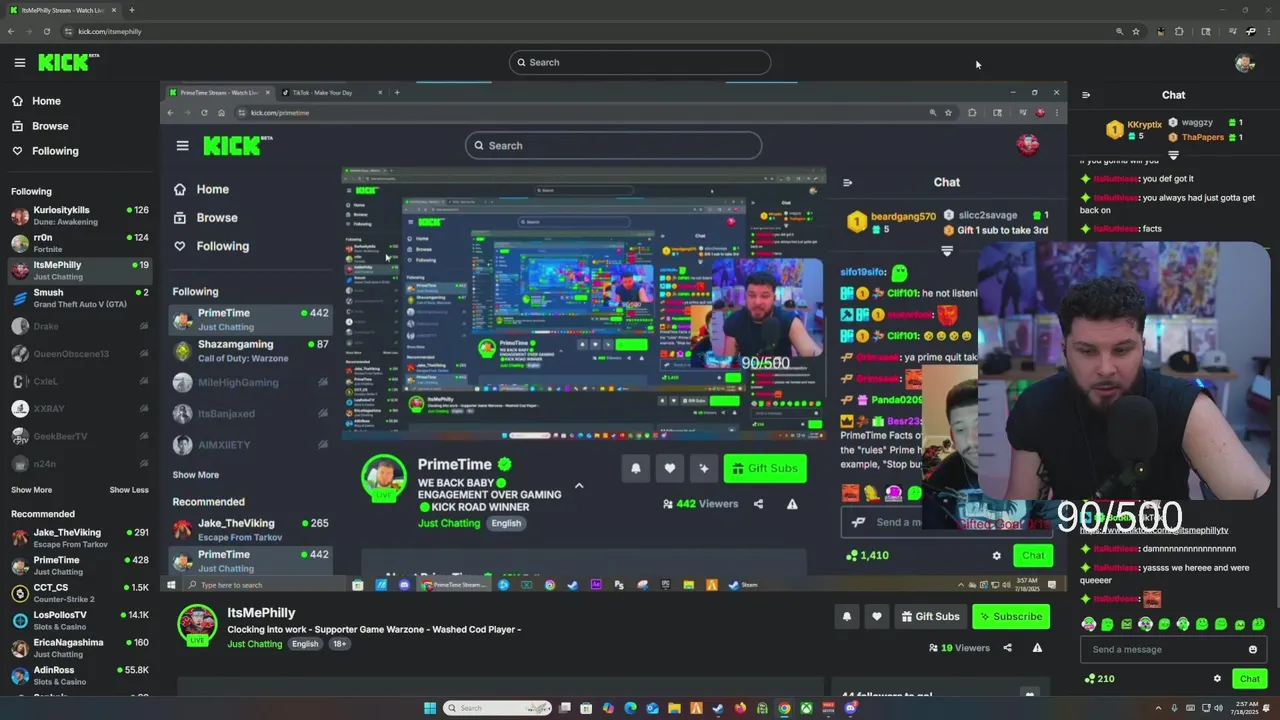This screenshot has width=1280, height=720.
Task: Open QueenObscene13 channel
Action: [80, 353]
